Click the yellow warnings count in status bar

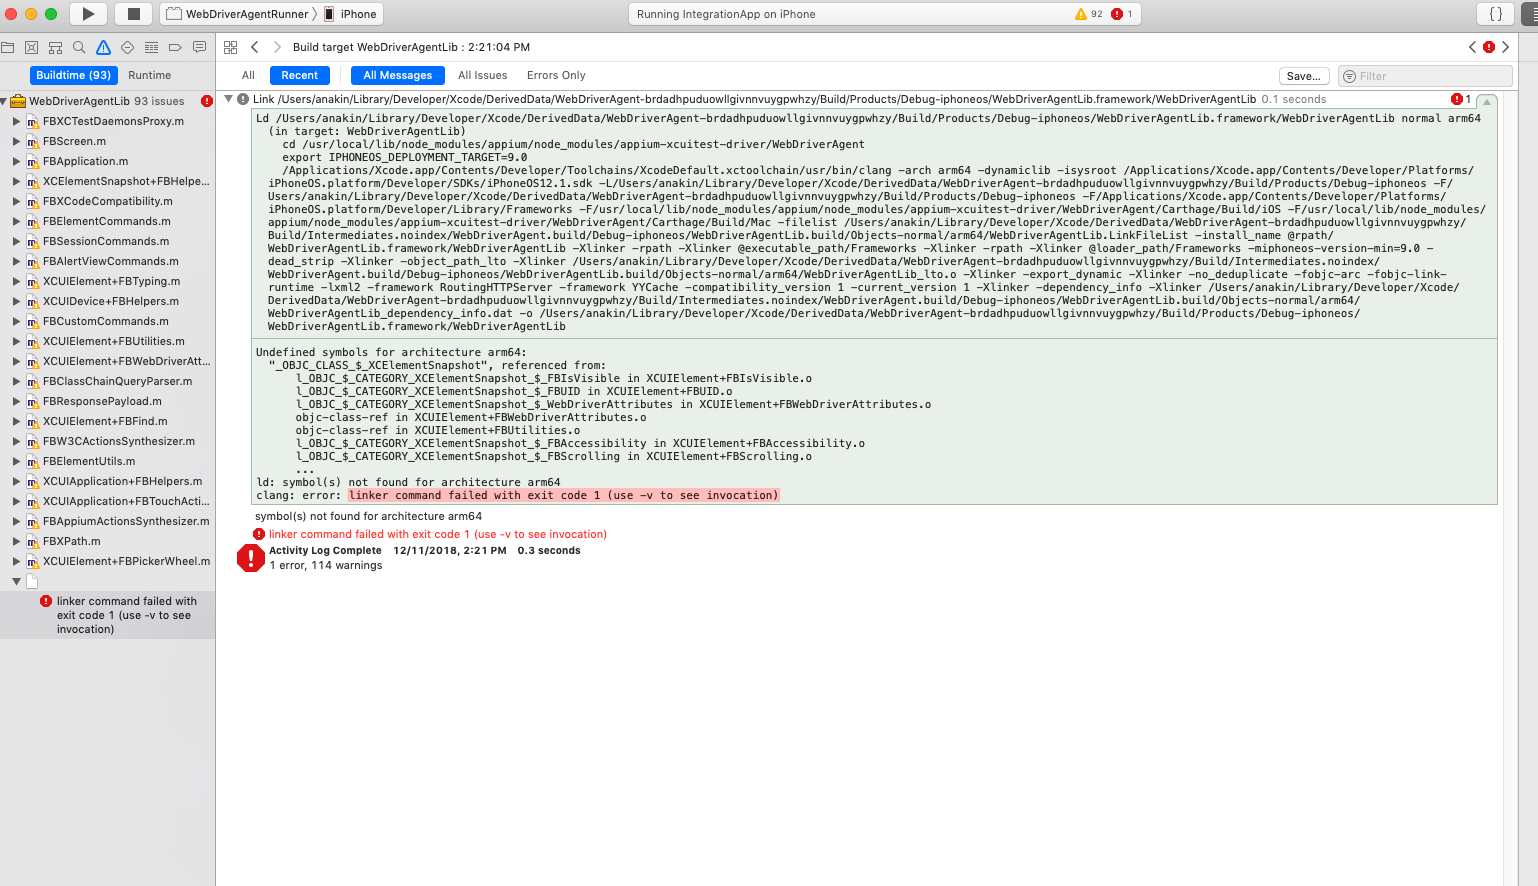1088,14
